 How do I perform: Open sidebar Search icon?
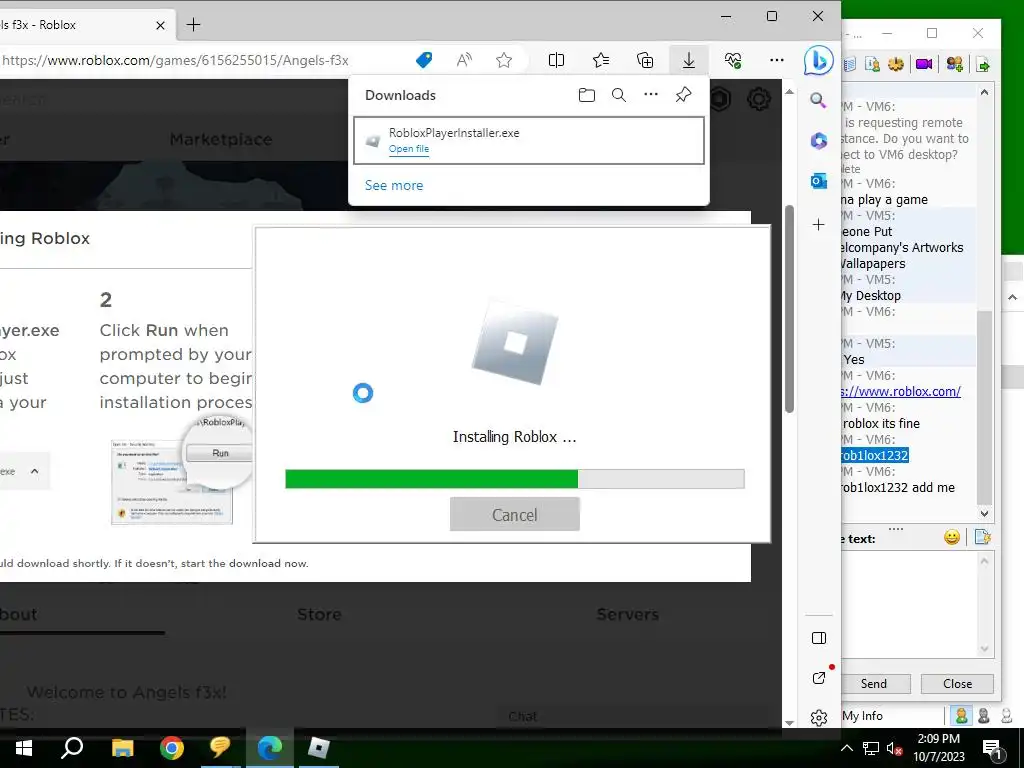[818, 100]
